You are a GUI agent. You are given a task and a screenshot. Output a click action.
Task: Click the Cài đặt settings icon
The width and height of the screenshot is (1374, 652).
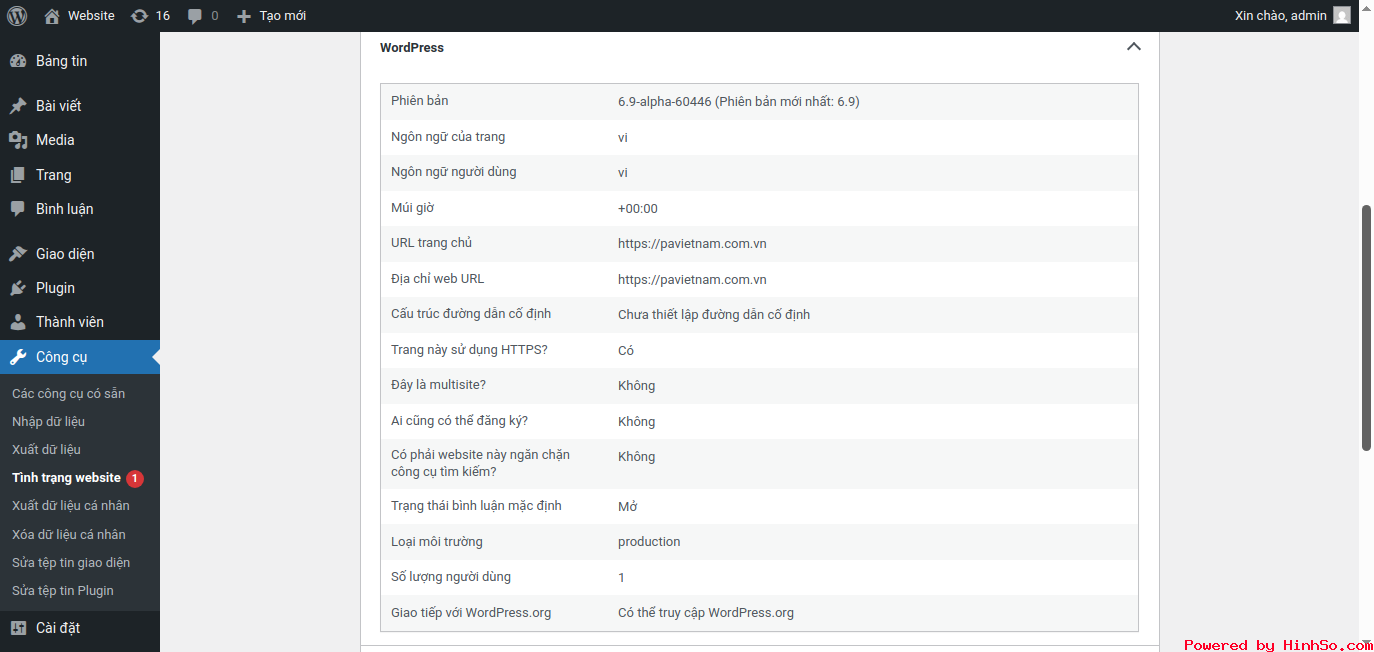click(x=18, y=628)
